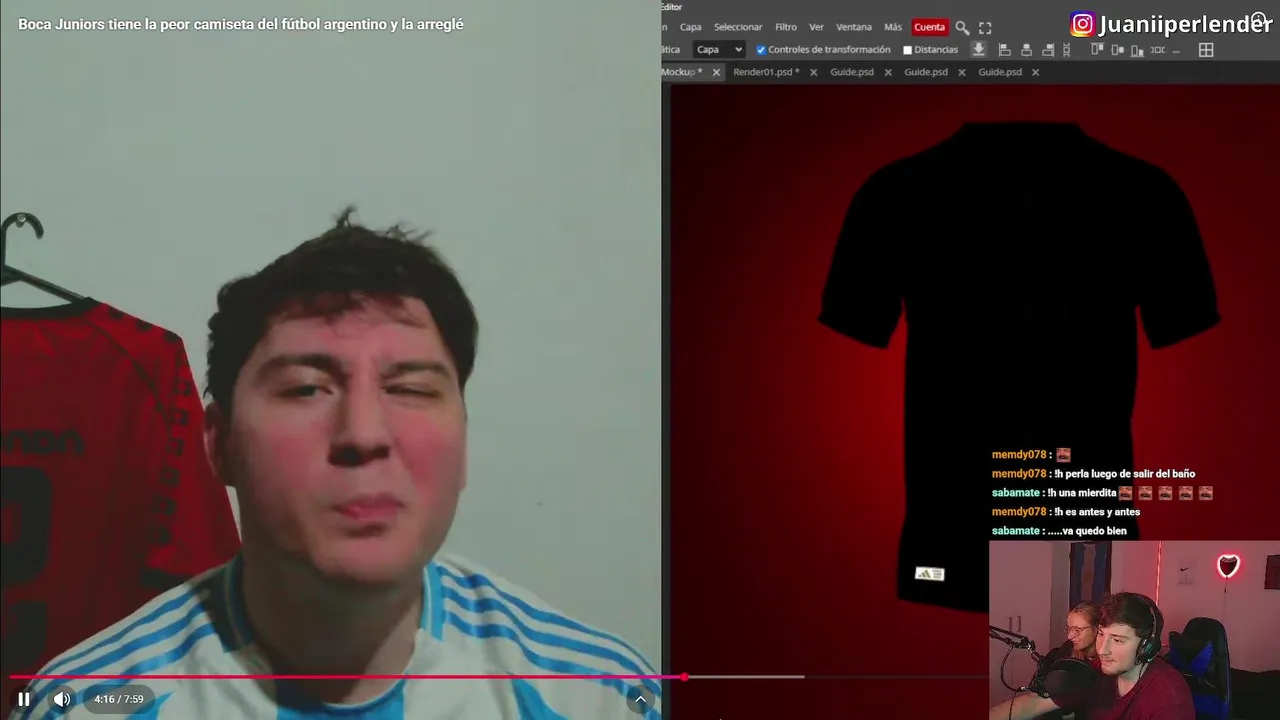The height and width of the screenshot is (720, 1280).
Task: Click the heart badge in webcam overlay
Action: click(1228, 566)
